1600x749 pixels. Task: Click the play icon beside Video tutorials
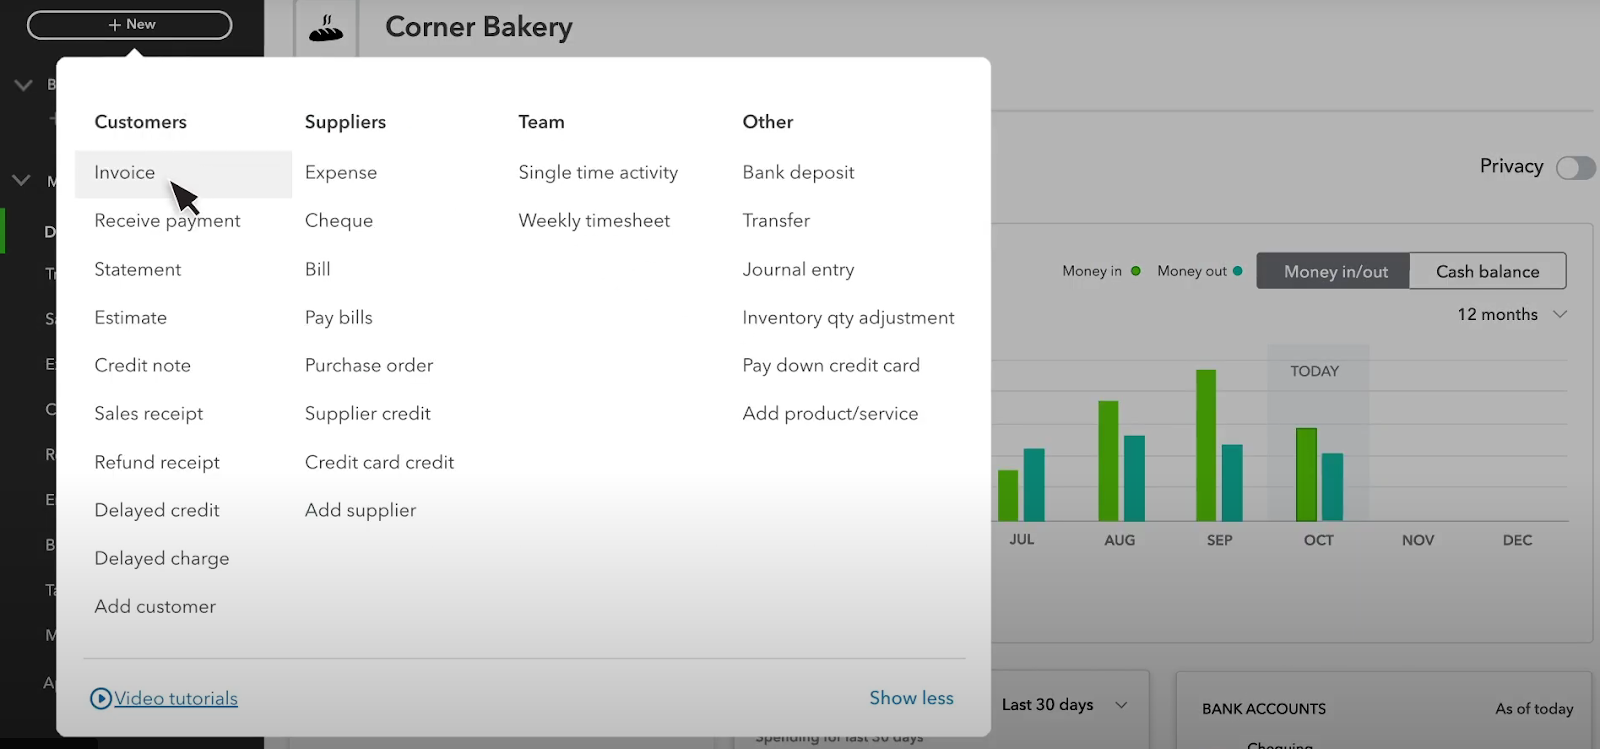point(101,698)
